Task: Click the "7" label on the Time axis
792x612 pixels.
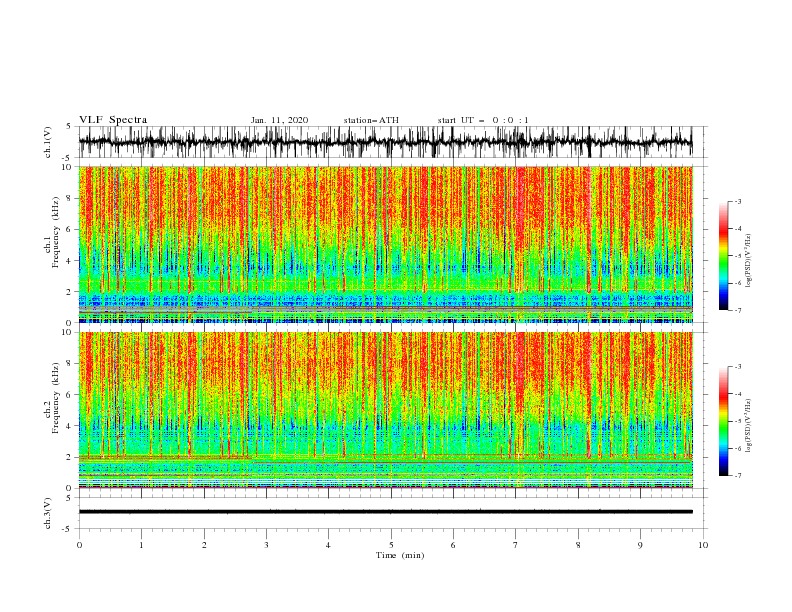Action: click(516, 545)
